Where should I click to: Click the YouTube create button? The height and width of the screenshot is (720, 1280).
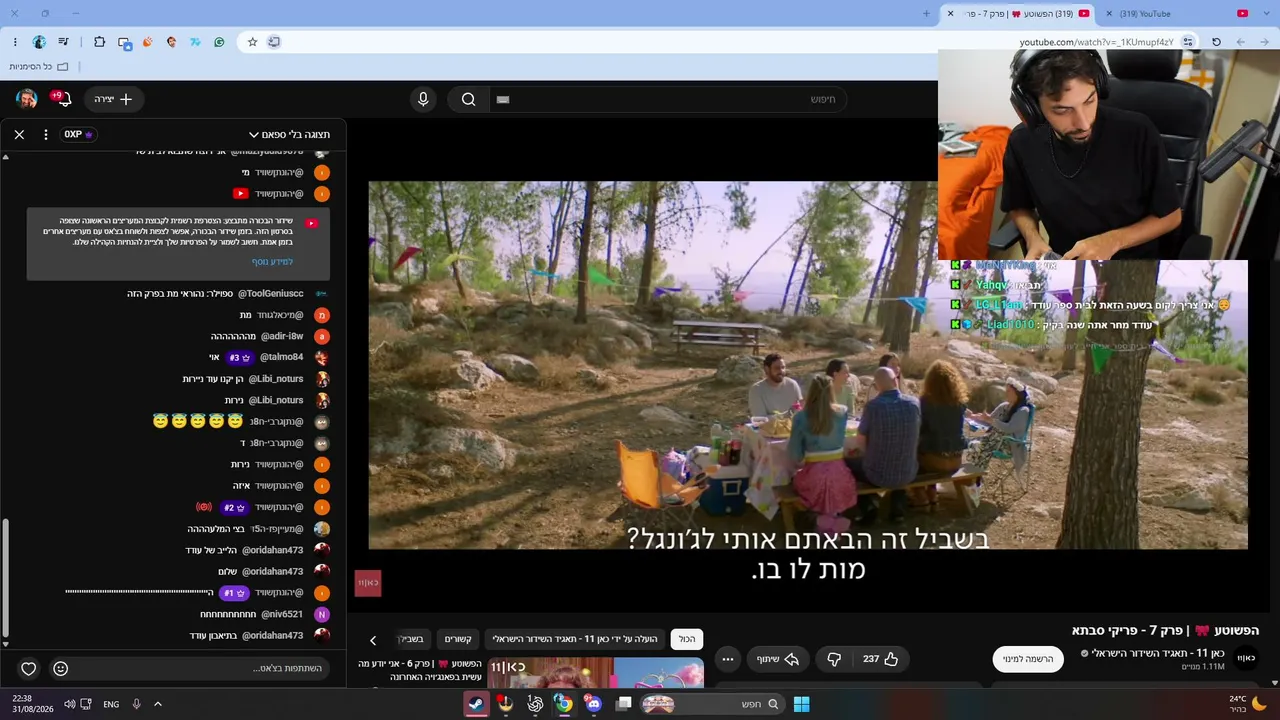click(114, 99)
